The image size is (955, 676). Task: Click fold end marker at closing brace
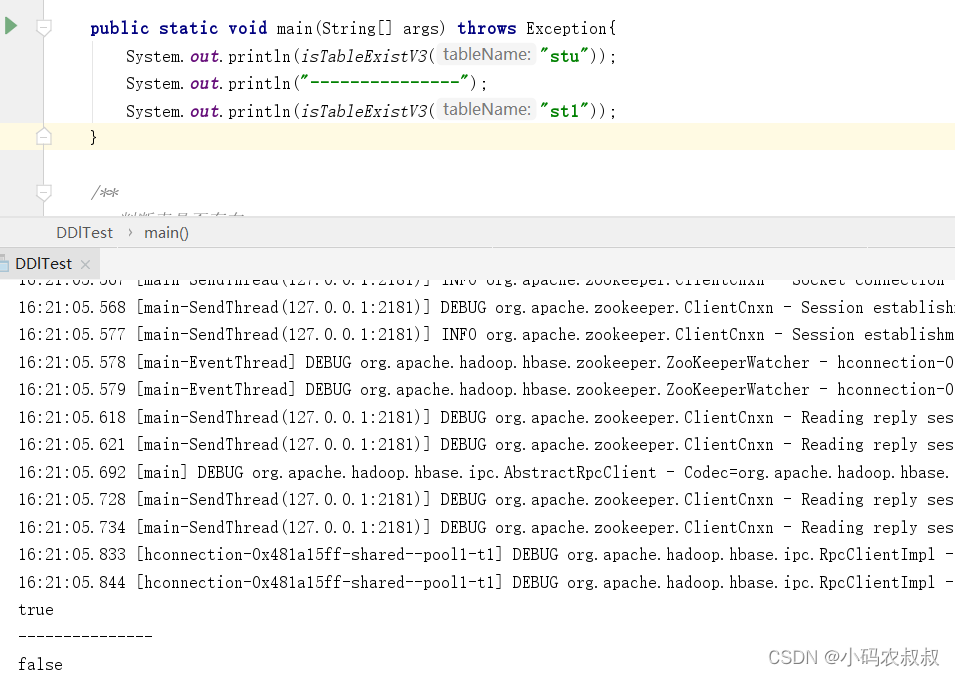click(x=44, y=136)
